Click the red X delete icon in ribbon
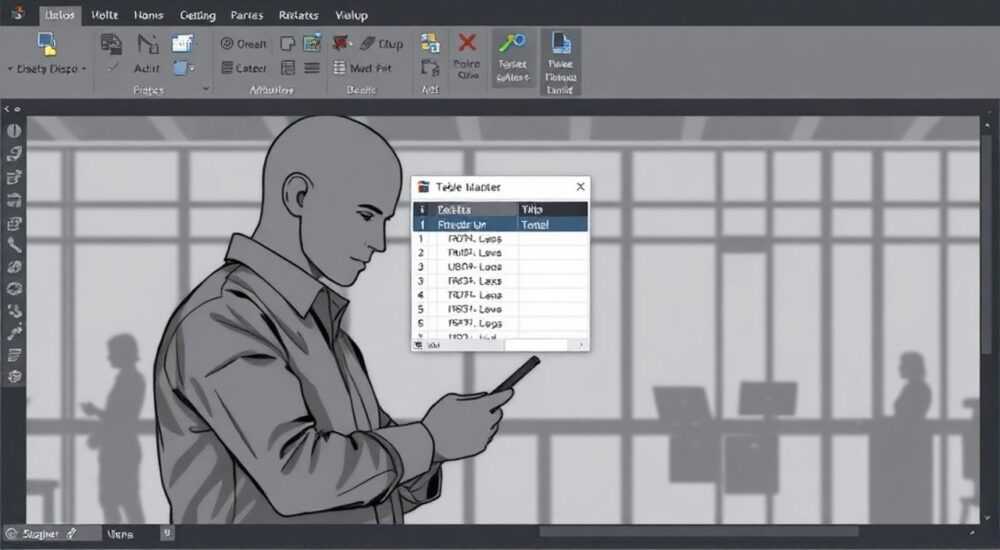1000x550 pixels. [467, 43]
